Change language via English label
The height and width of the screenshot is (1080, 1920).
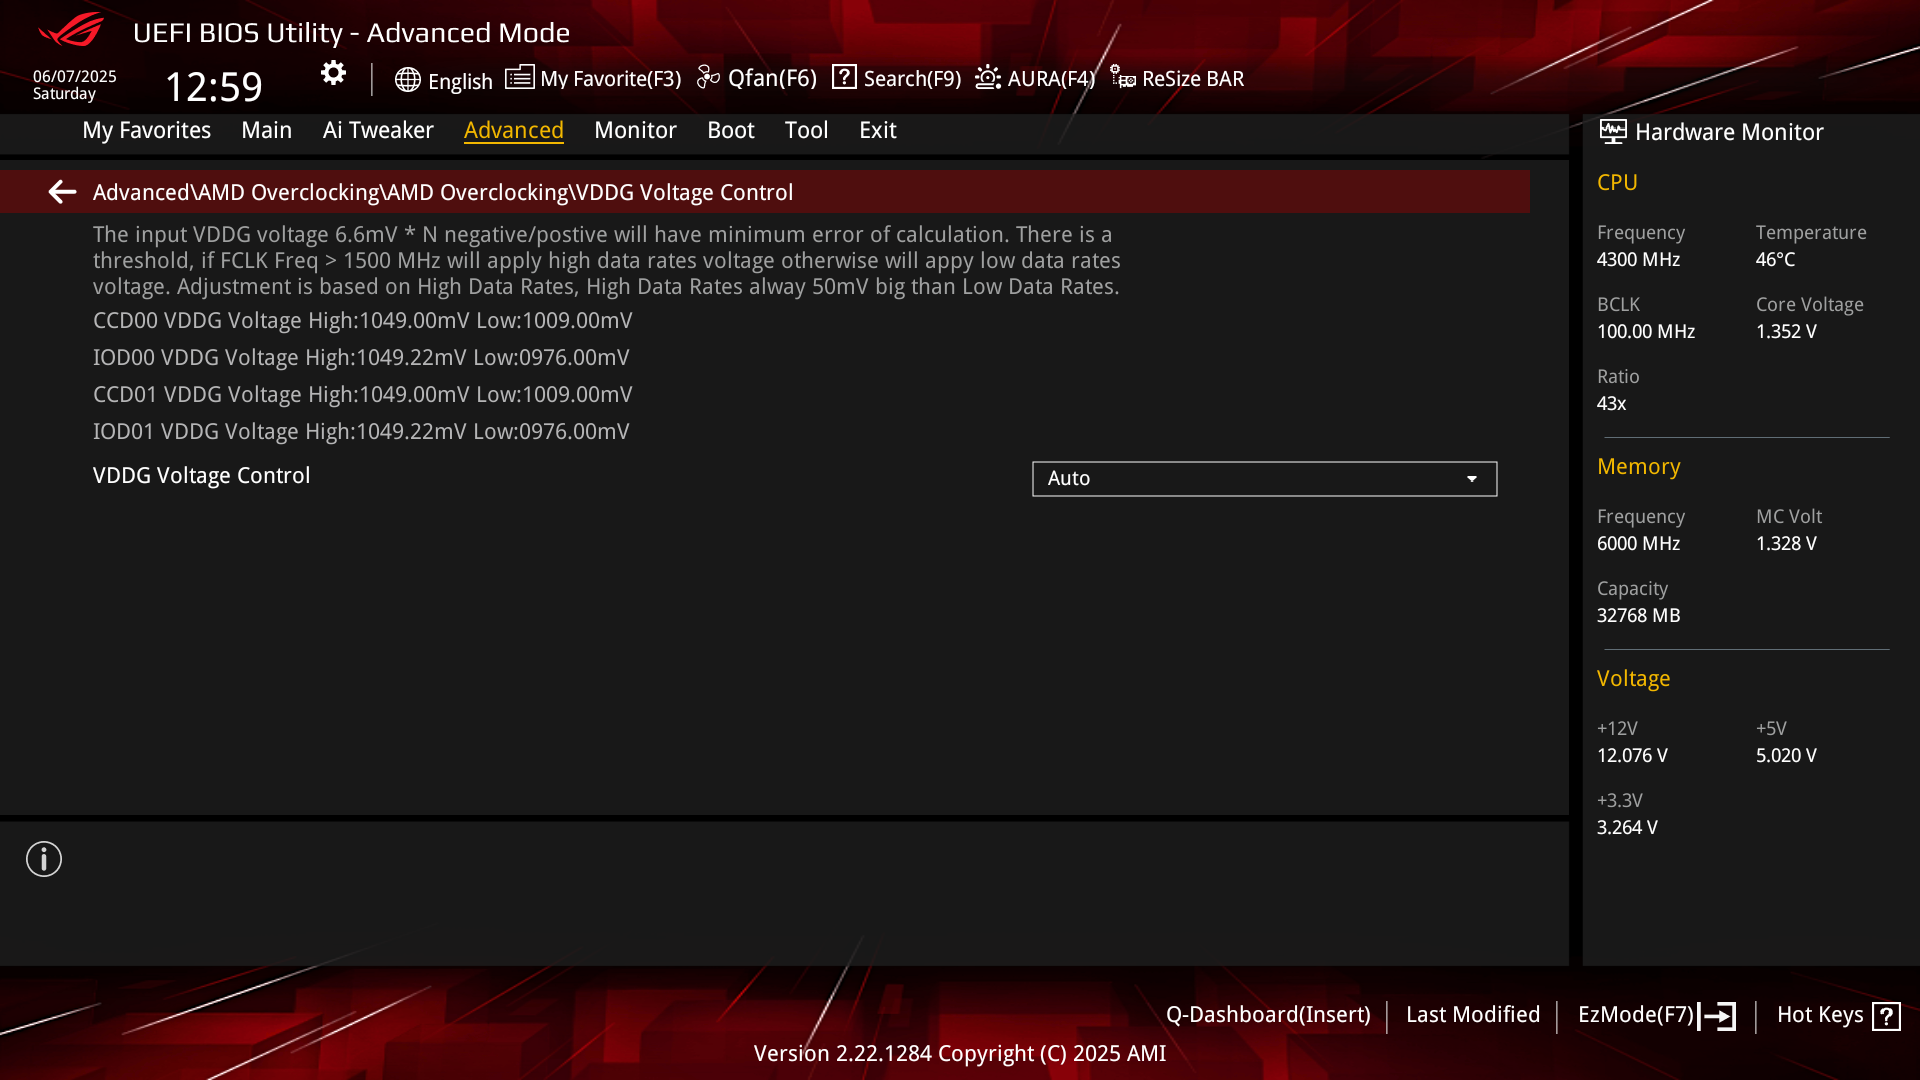click(460, 81)
